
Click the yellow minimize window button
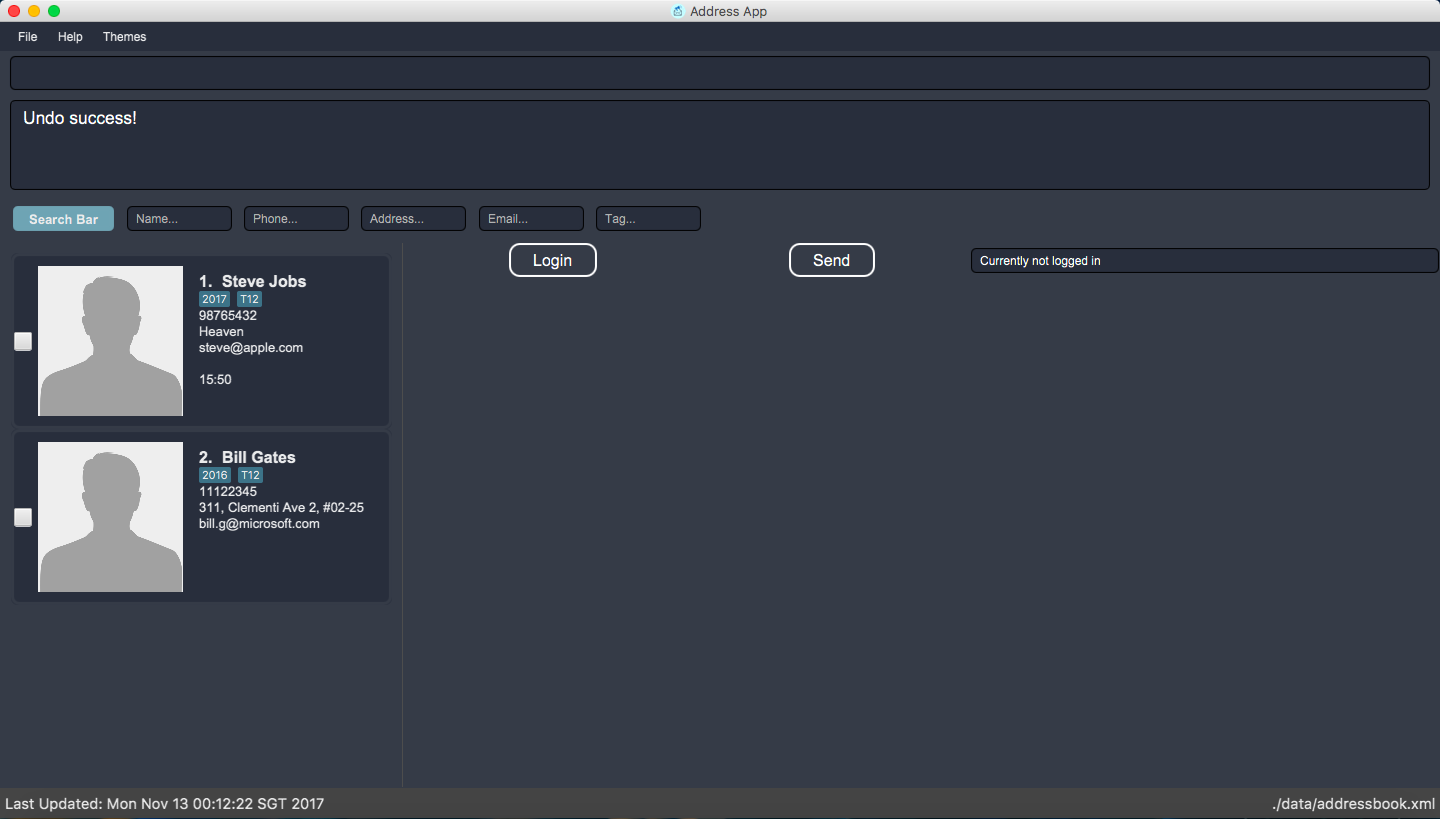coord(34,11)
